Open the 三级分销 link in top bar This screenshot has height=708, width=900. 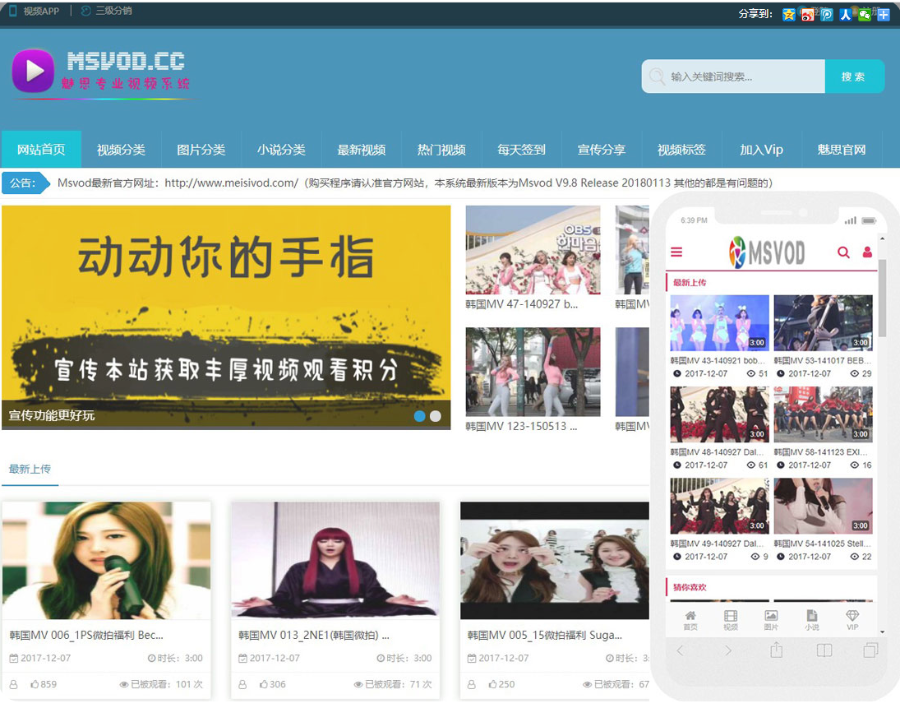click(107, 11)
